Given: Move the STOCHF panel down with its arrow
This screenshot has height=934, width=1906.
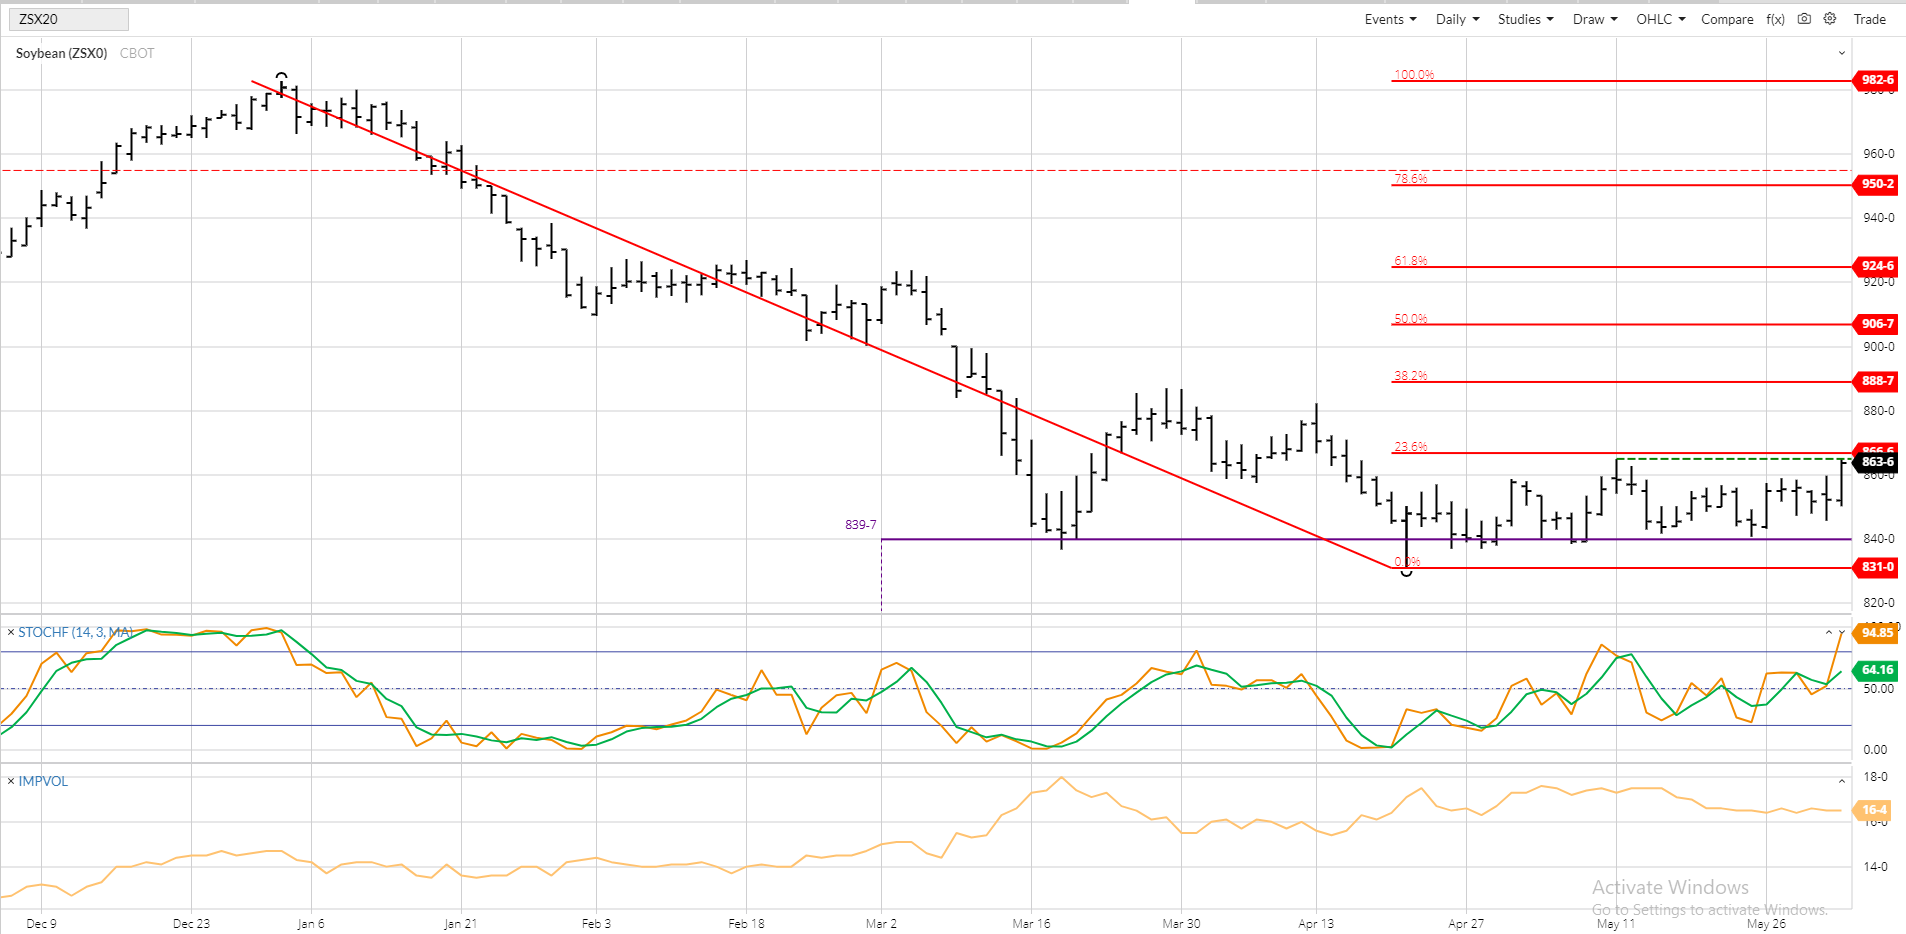Looking at the screenshot, I should [1842, 632].
